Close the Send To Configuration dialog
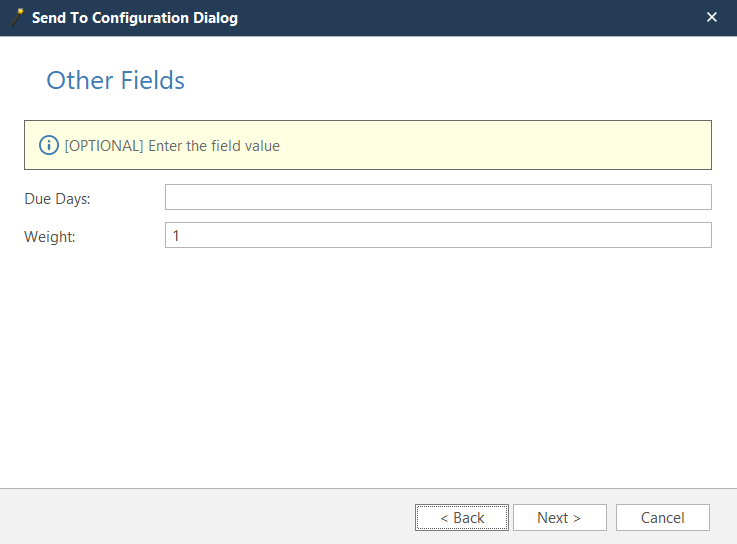 [711, 17]
